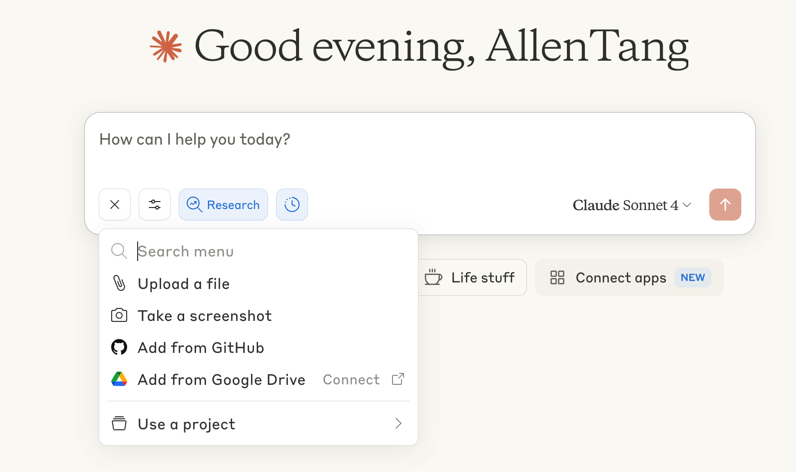Expand the Use a project submenu chevron
The image size is (796, 472).
399,423
